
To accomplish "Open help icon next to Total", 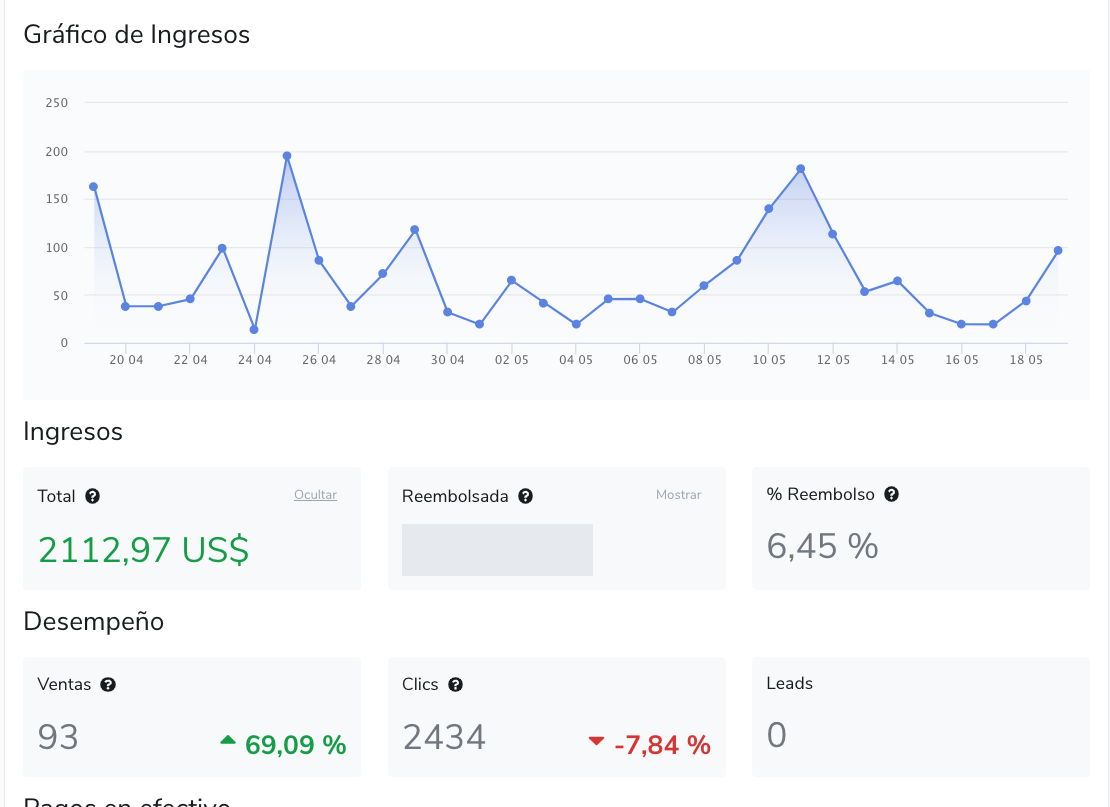I will pyautogui.click(x=93, y=496).
